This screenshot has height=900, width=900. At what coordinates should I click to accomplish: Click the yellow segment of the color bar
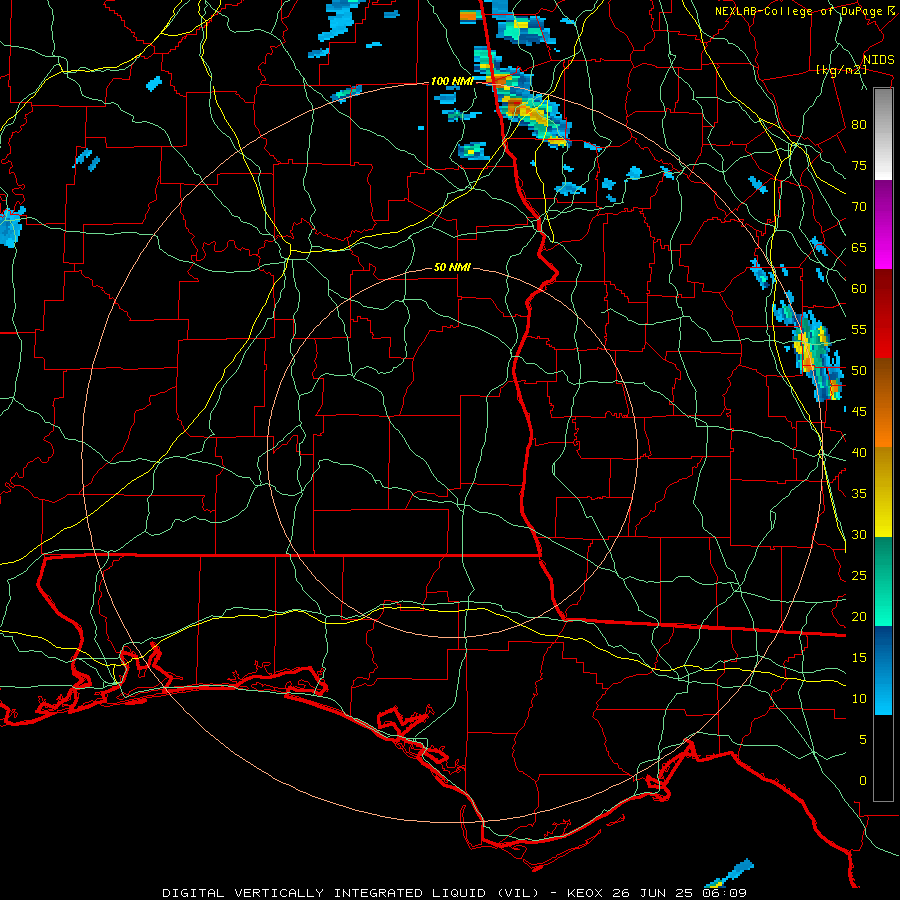point(883,492)
